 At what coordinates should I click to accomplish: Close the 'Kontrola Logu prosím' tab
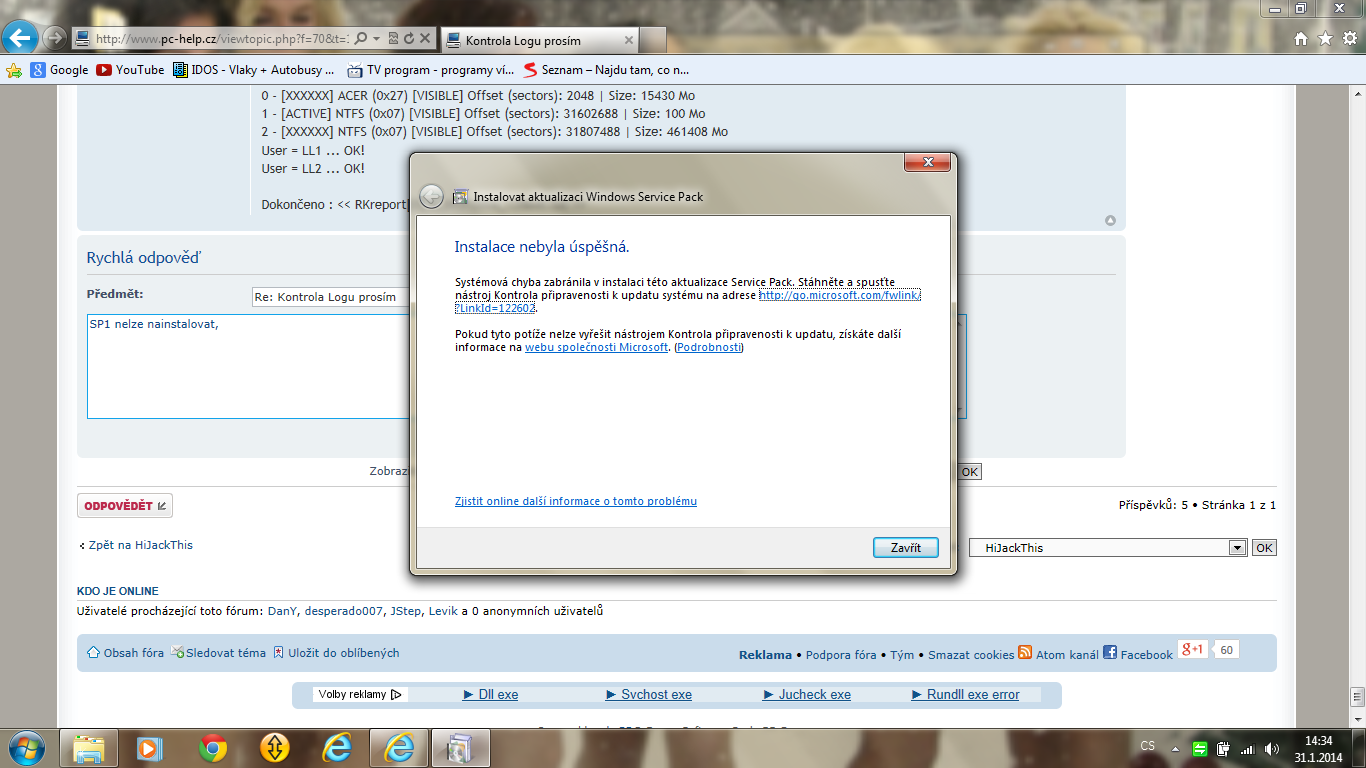(x=628, y=41)
